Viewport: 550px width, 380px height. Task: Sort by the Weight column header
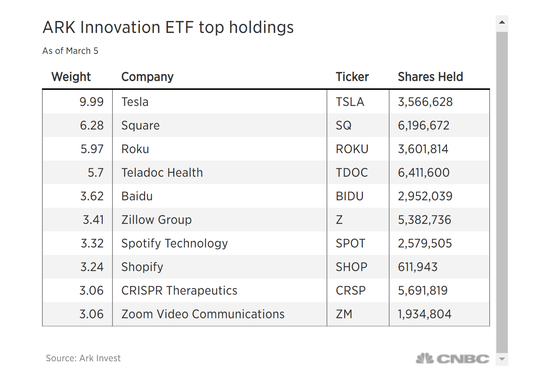tap(71, 76)
